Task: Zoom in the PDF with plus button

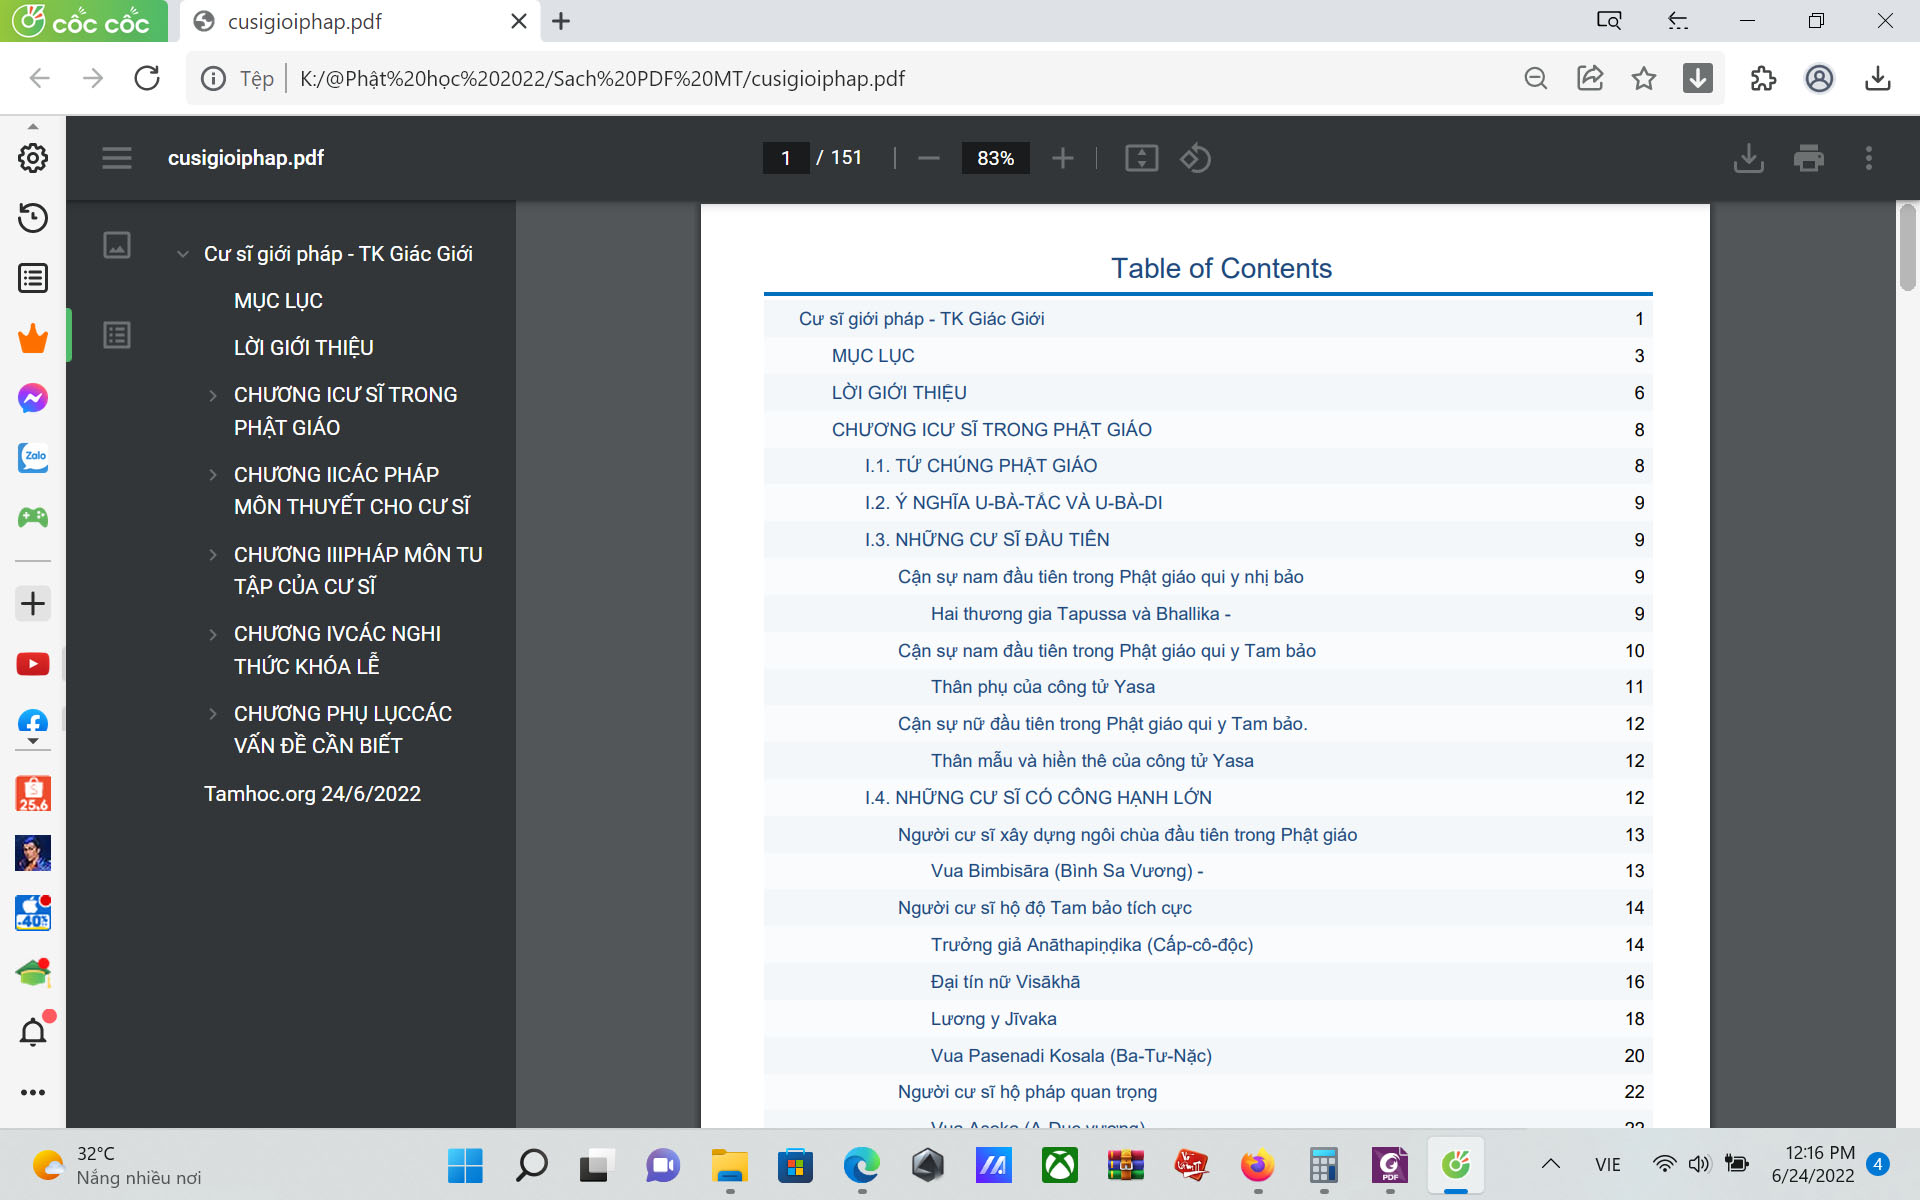Action: click(1063, 158)
